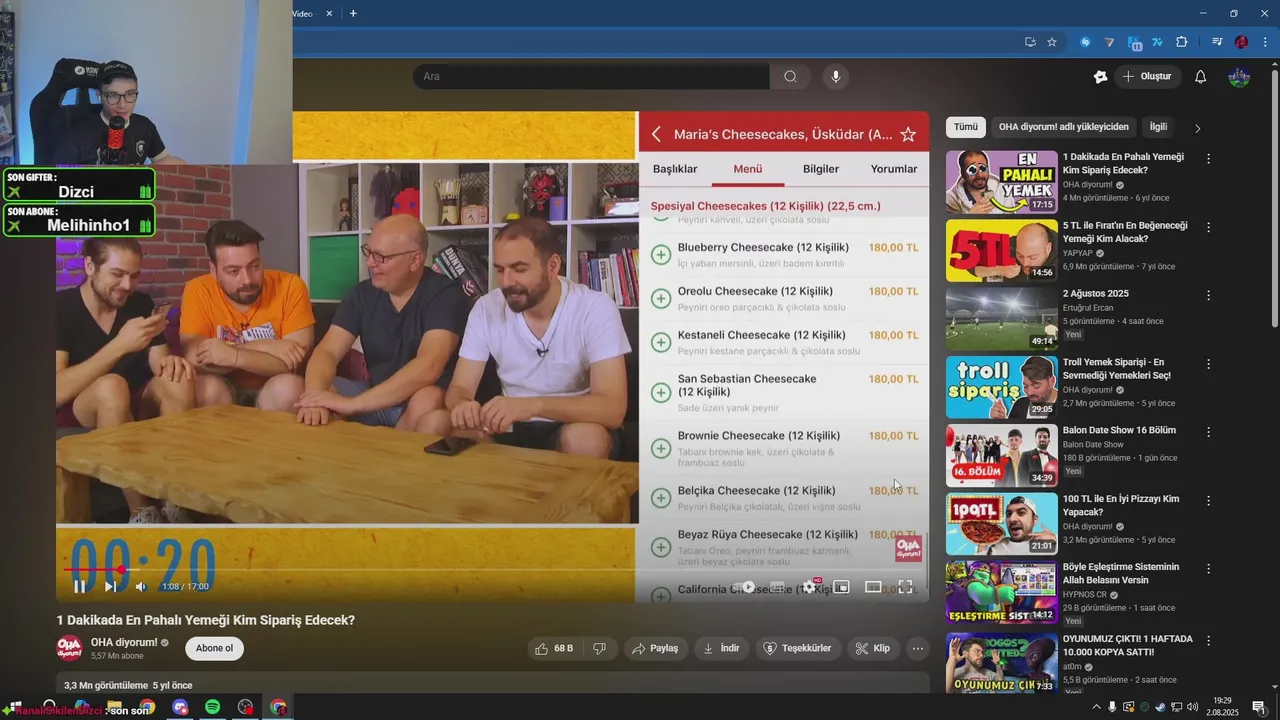Viewport: 1280px width, 720px height.
Task: Open menu for 2 Ağustos 2025 suggestion
Action: tap(1208, 295)
